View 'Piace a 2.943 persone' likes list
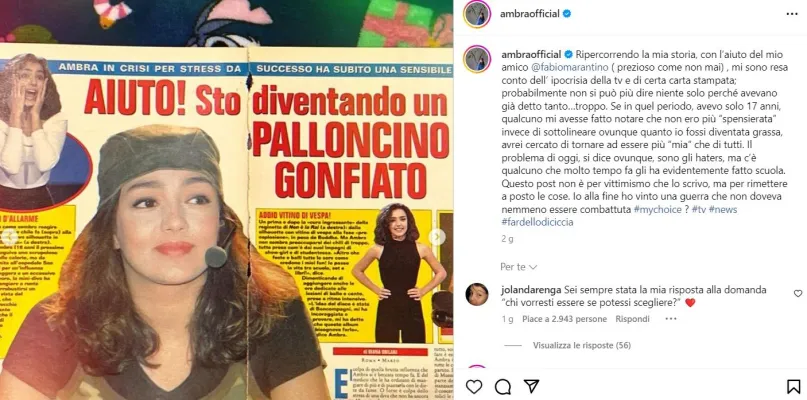This screenshot has width=807, height=400. click(564, 319)
